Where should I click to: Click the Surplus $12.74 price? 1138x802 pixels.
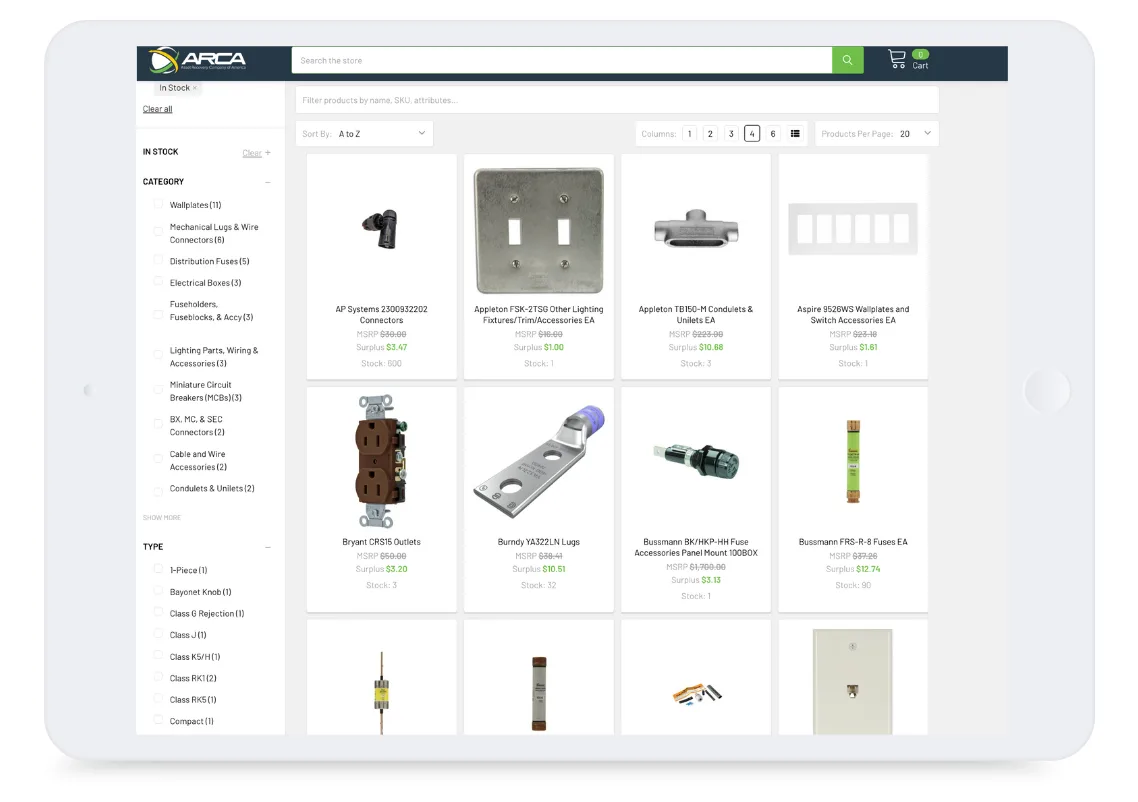point(853,569)
